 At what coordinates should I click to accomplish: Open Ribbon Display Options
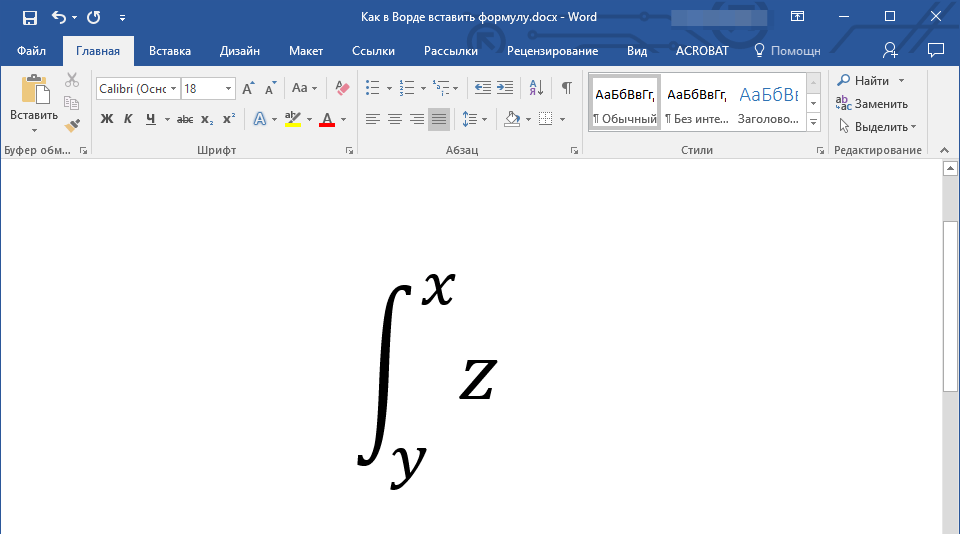pyautogui.click(x=797, y=17)
